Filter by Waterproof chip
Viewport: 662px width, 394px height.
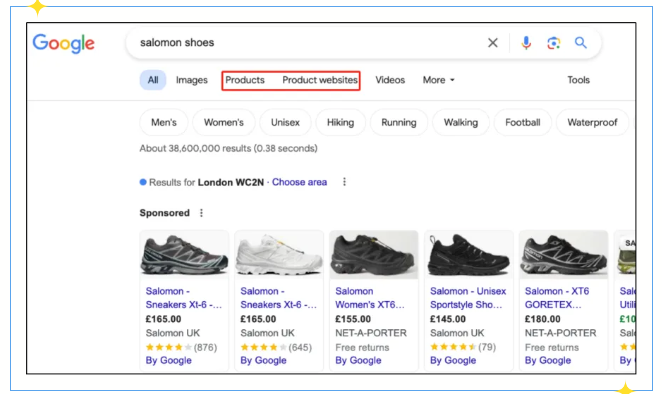coord(592,122)
